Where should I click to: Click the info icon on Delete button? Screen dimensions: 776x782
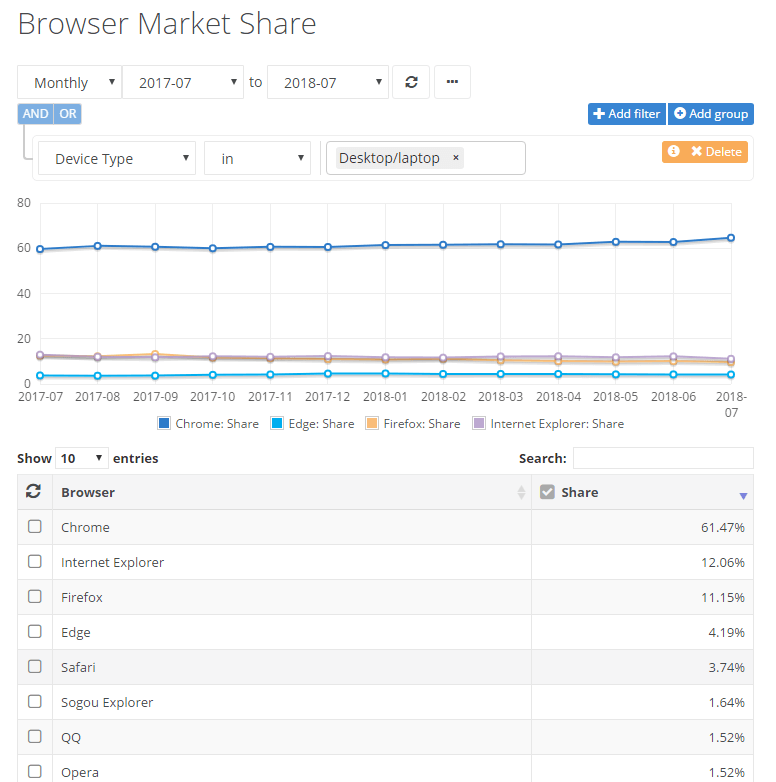[x=674, y=152]
